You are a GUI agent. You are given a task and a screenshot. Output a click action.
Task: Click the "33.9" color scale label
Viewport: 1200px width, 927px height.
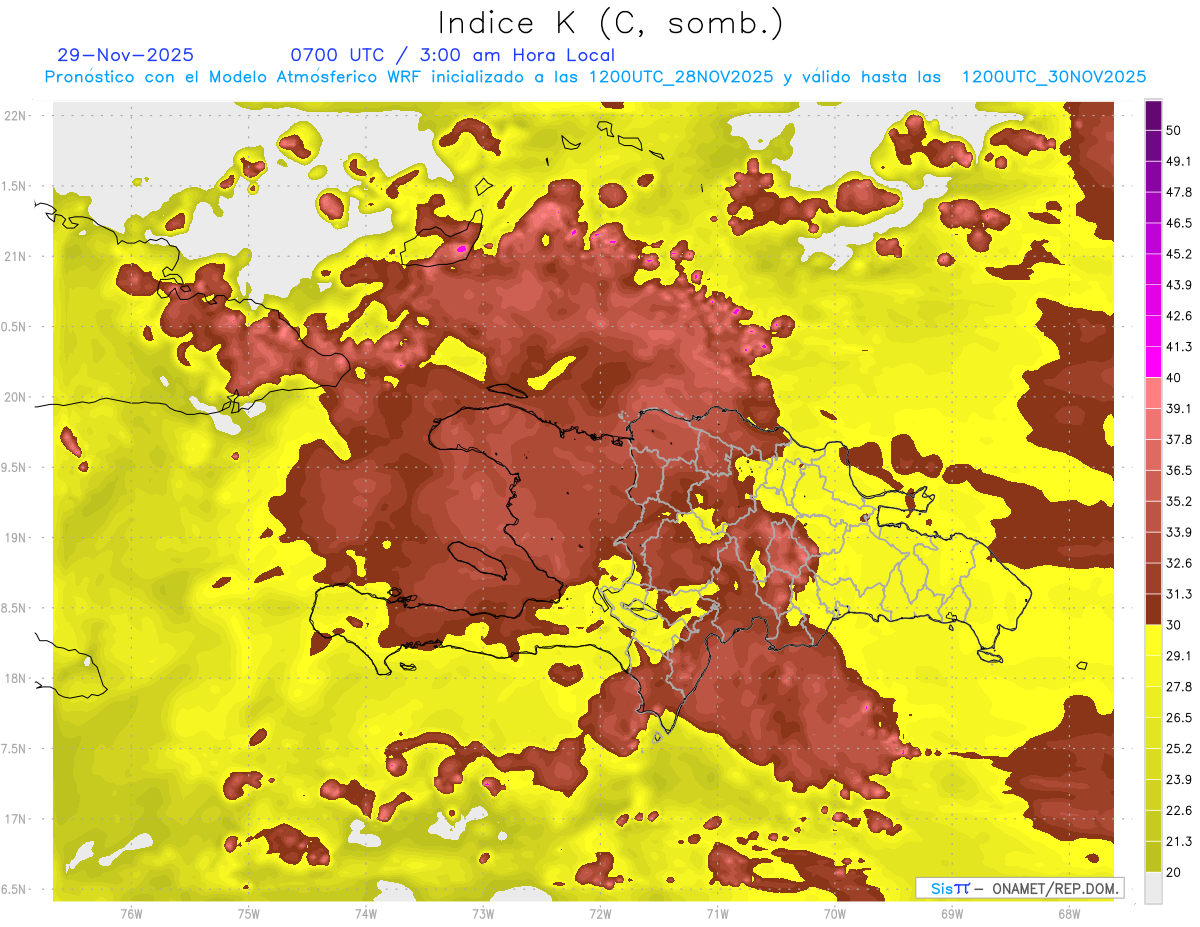coord(1178,532)
